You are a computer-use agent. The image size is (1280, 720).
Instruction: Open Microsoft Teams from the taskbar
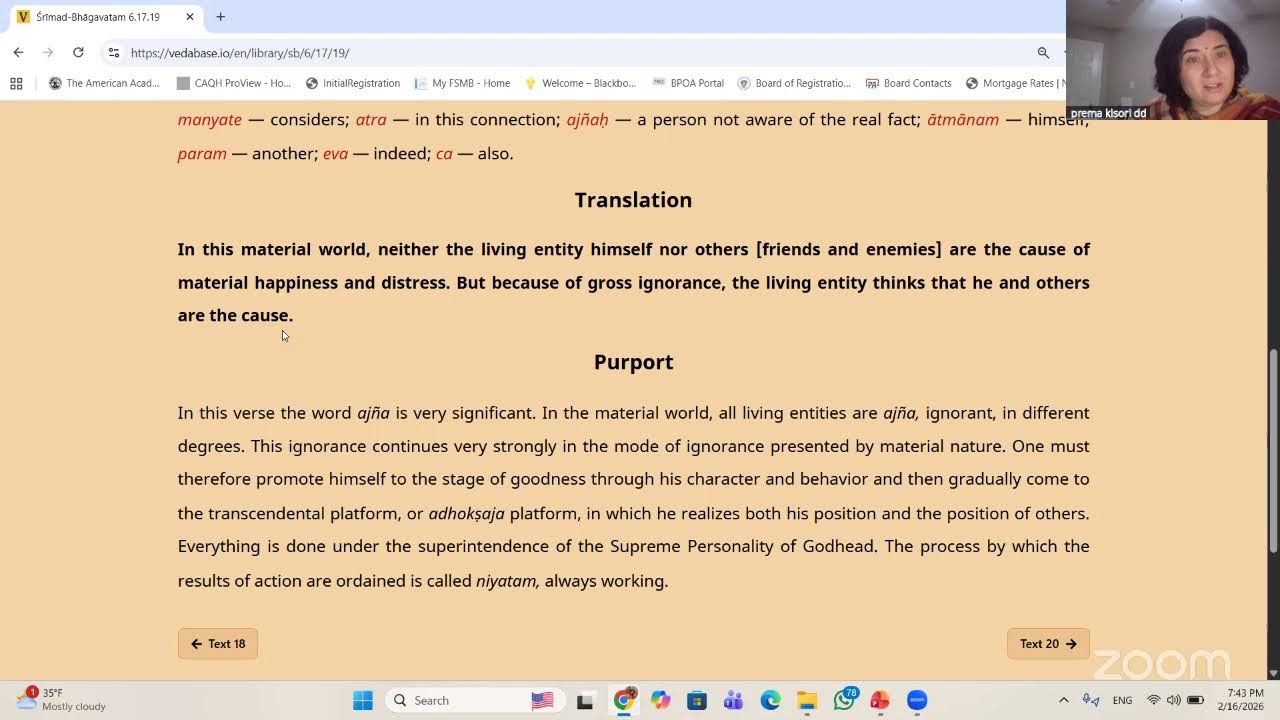point(733,700)
